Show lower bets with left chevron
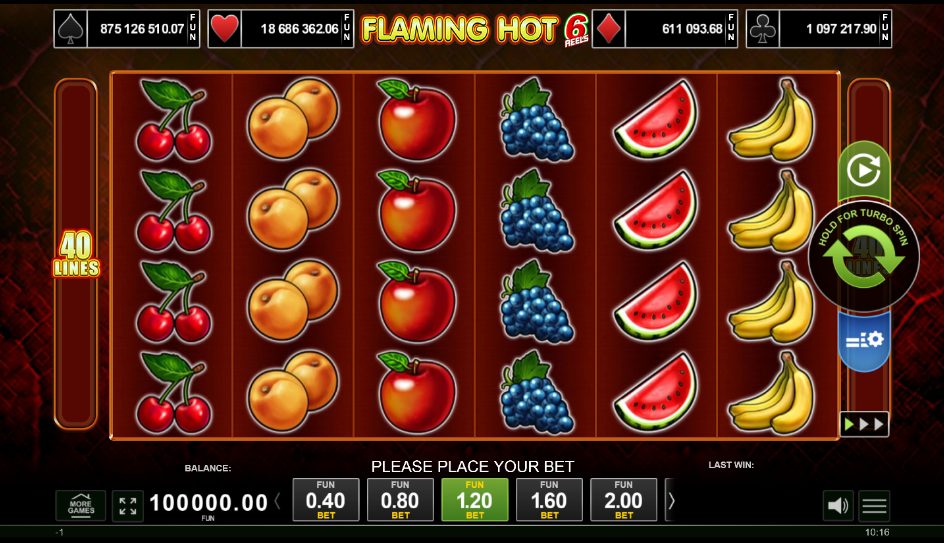Screen dimensions: 944x543 coord(278,500)
